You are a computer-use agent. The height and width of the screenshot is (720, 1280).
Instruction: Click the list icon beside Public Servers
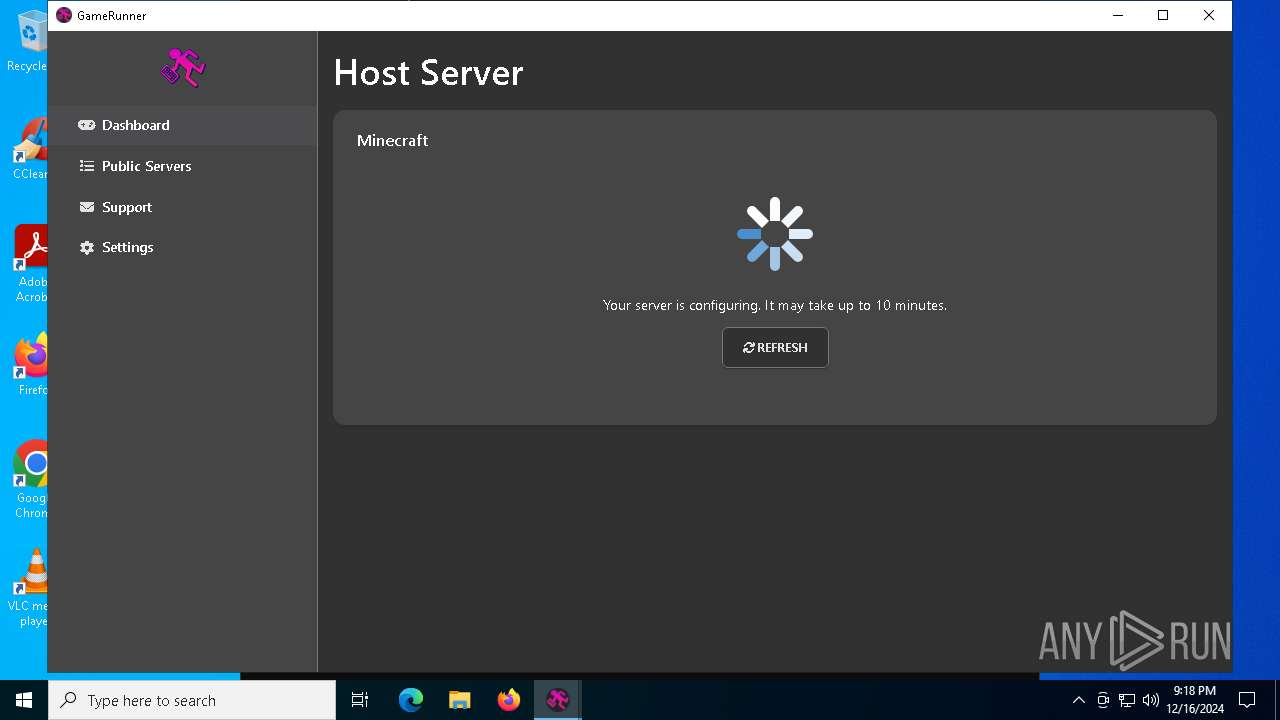pos(87,166)
